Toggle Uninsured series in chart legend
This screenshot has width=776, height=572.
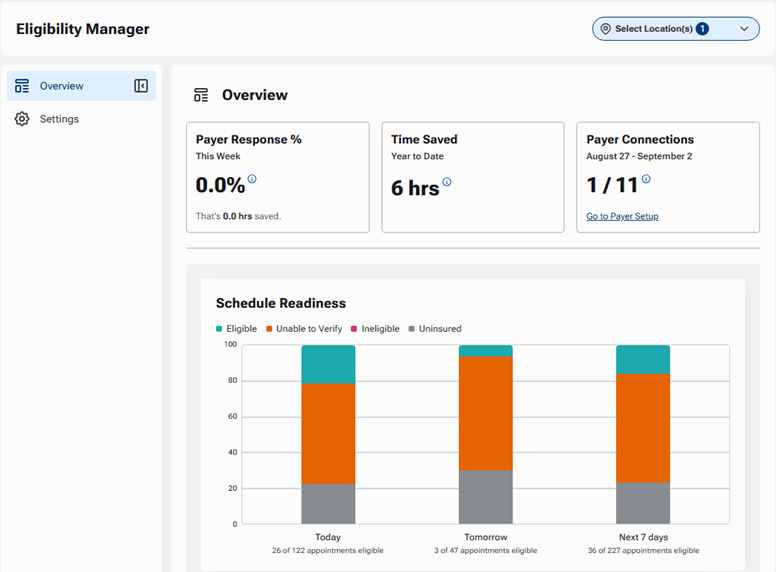pyautogui.click(x=435, y=329)
